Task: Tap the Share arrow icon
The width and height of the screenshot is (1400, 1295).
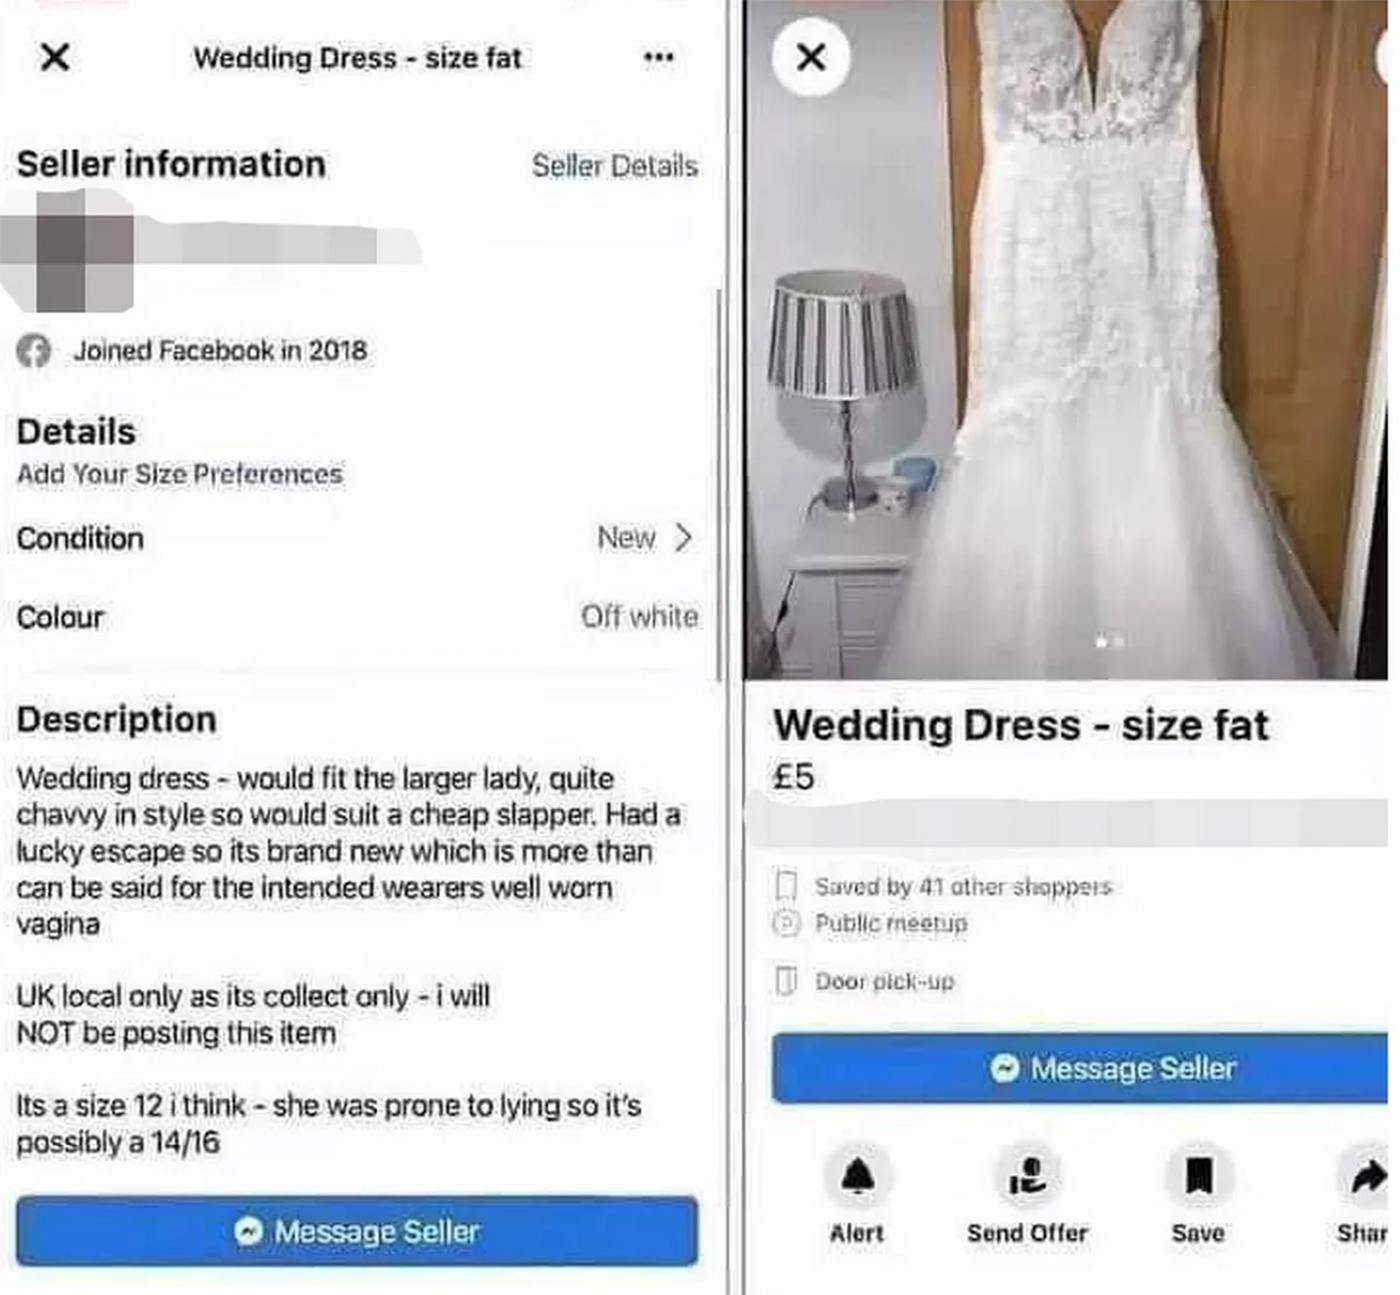Action: pos(1365,1176)
